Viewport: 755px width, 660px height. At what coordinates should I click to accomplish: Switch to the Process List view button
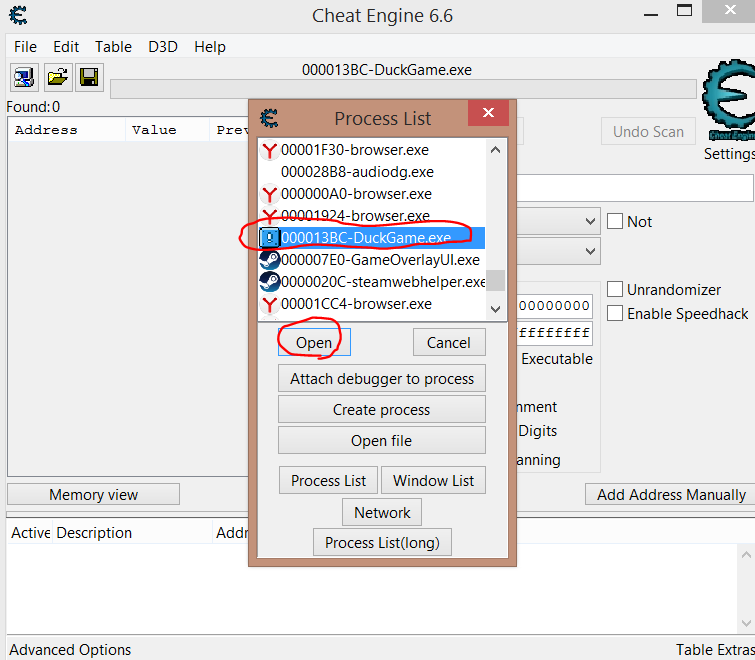328,480
